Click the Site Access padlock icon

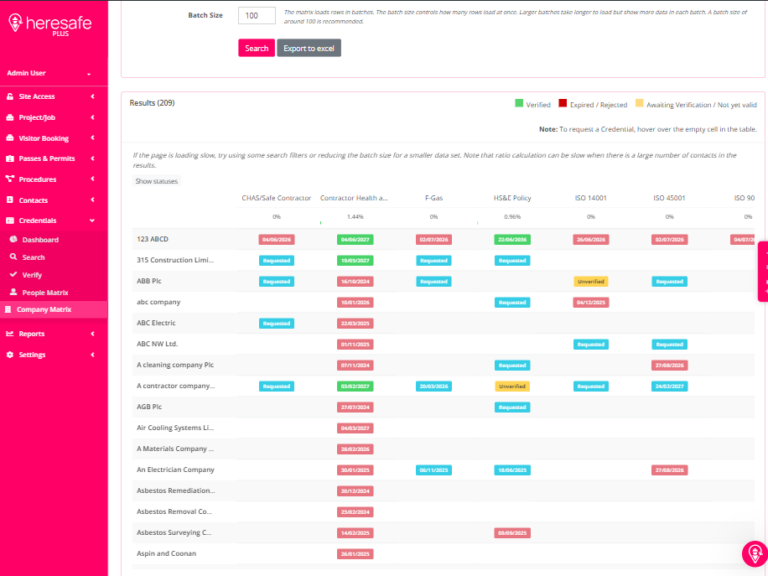[10, 96]
